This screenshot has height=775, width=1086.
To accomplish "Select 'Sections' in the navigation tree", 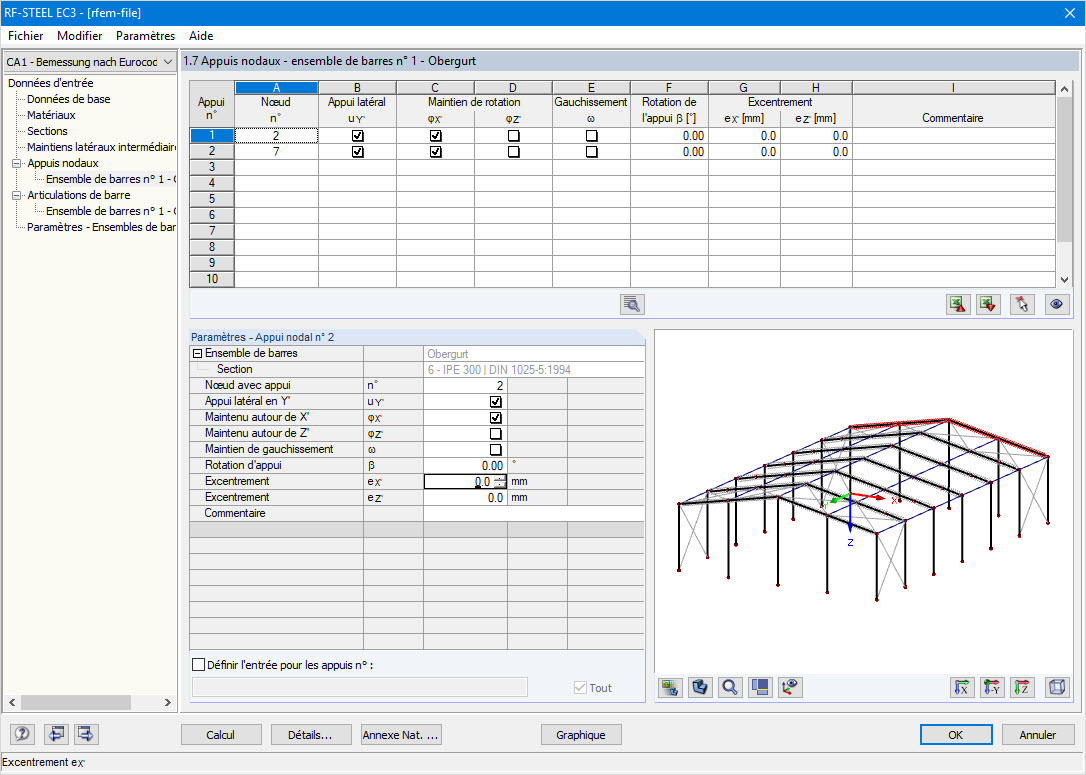I will pyautogui.click(x=47, y=131).
